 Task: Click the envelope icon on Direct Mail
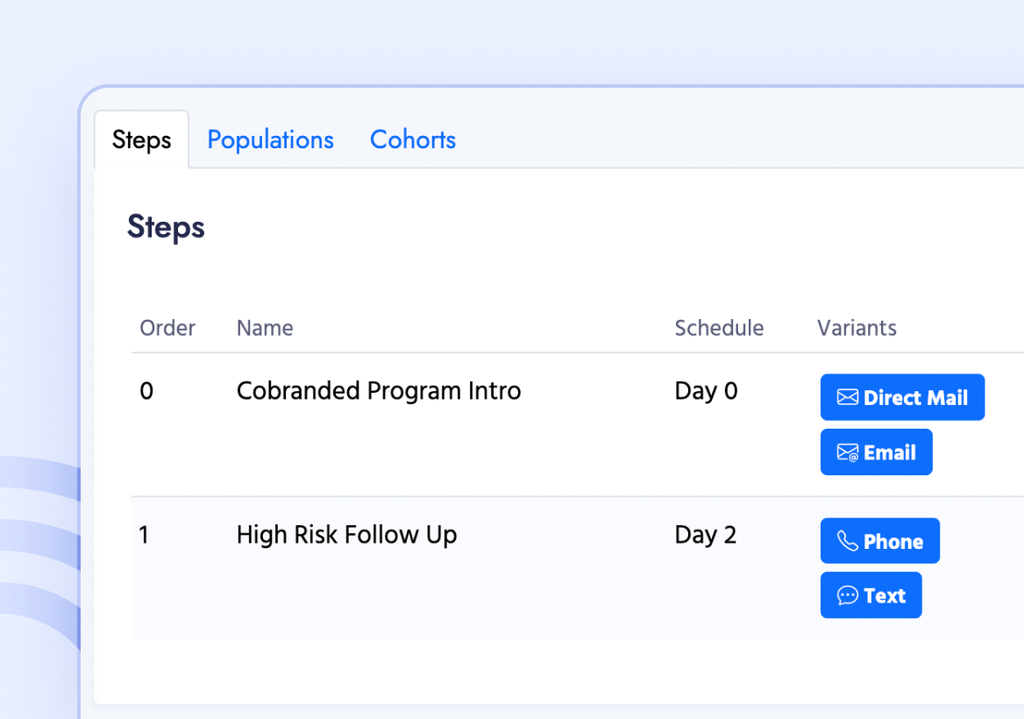point(847,397)
